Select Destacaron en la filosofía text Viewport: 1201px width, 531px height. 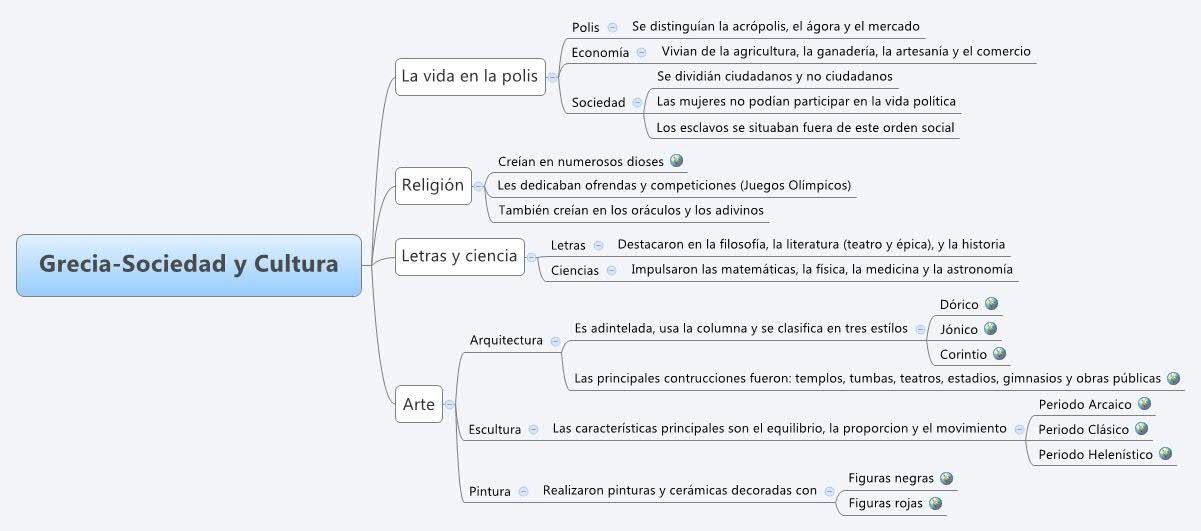(x=811, y=244)
